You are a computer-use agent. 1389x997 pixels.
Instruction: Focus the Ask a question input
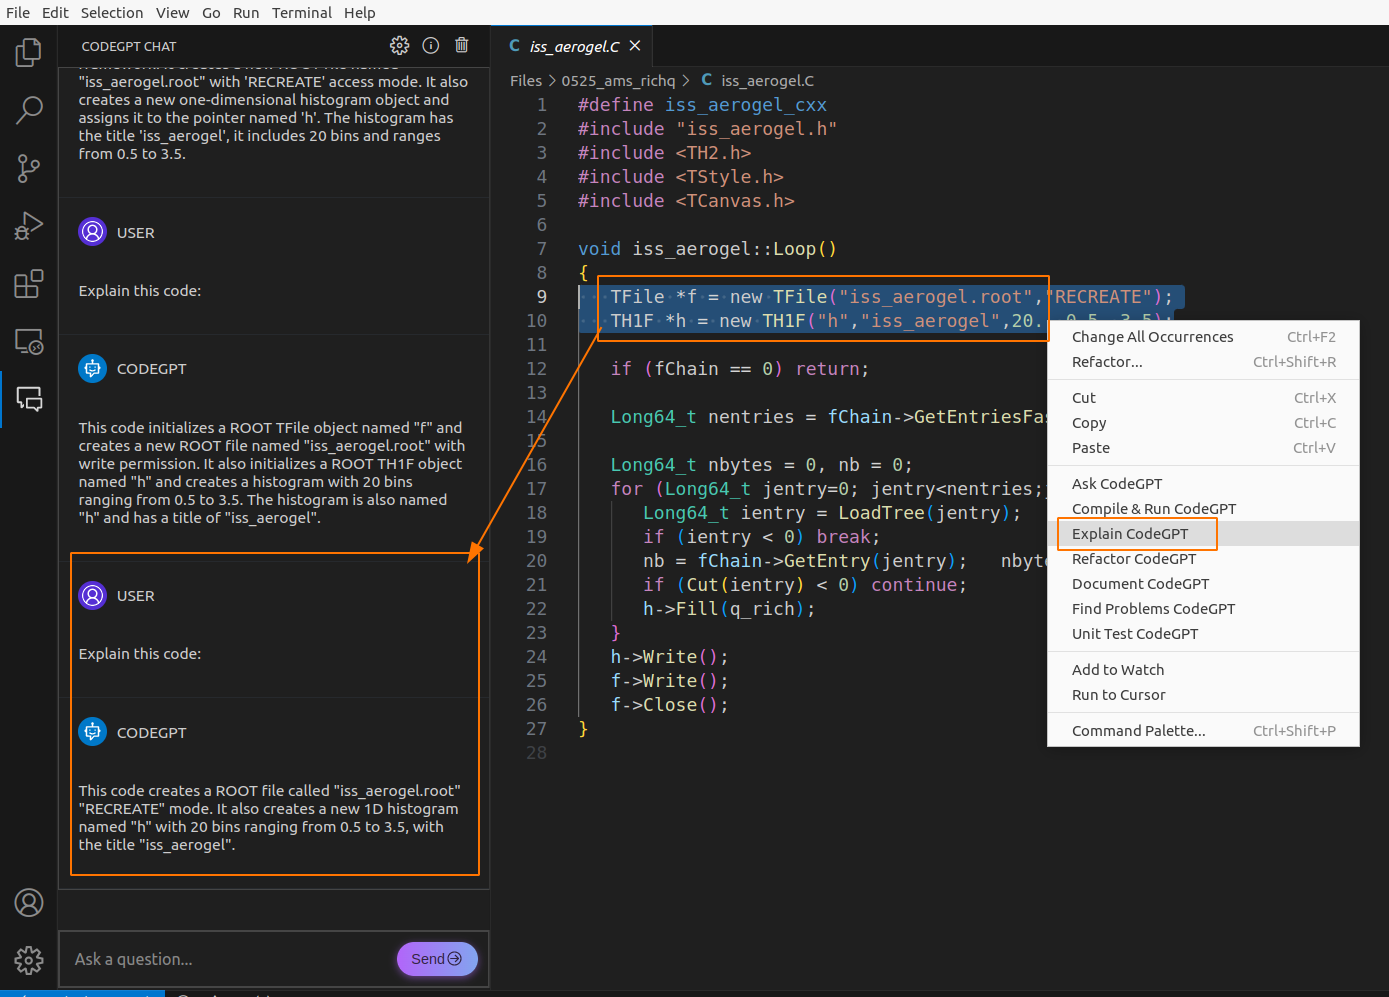click(x=230, y=959)
